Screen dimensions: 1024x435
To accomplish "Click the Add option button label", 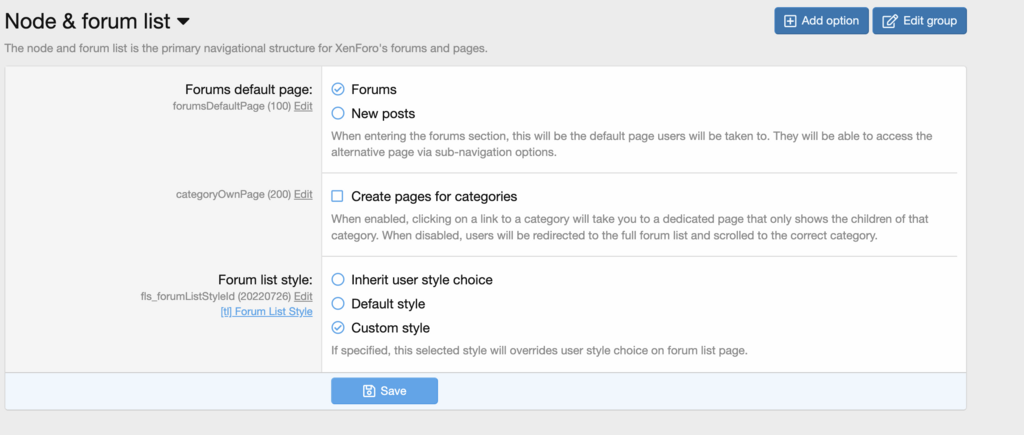I will (829, 21).
